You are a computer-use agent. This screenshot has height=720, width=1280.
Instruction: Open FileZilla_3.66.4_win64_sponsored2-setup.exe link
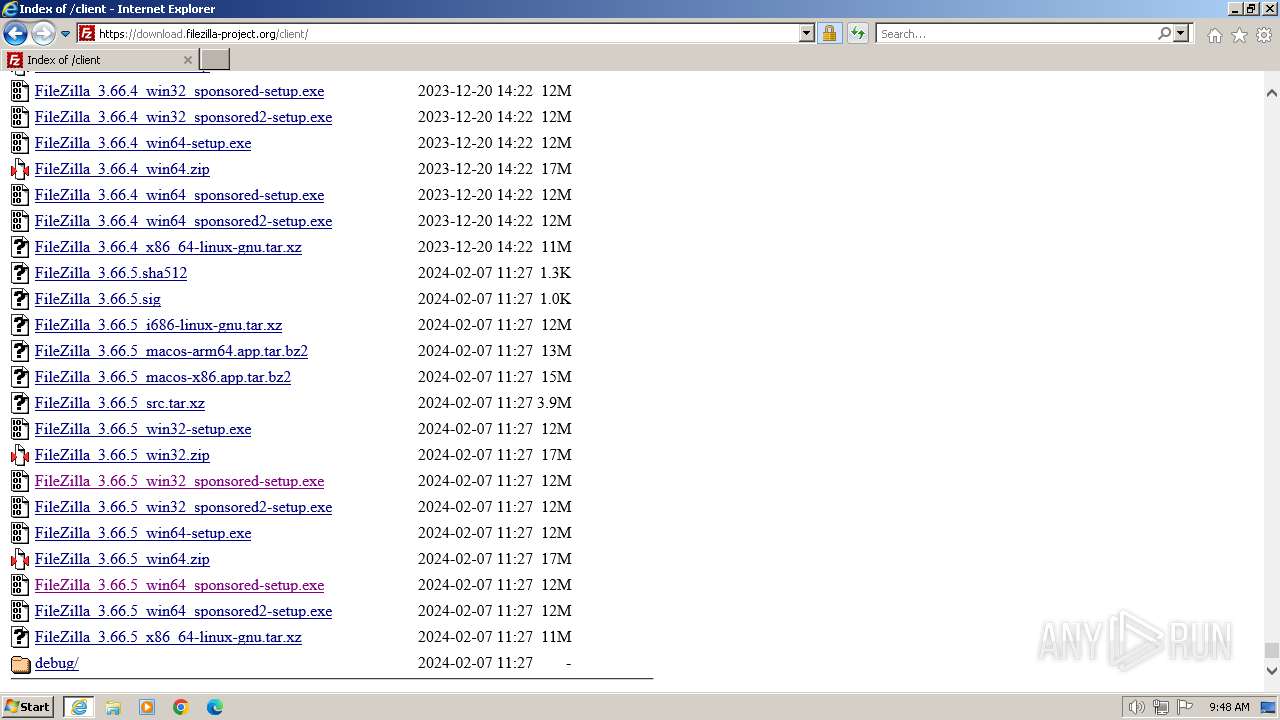click(183, 221)
